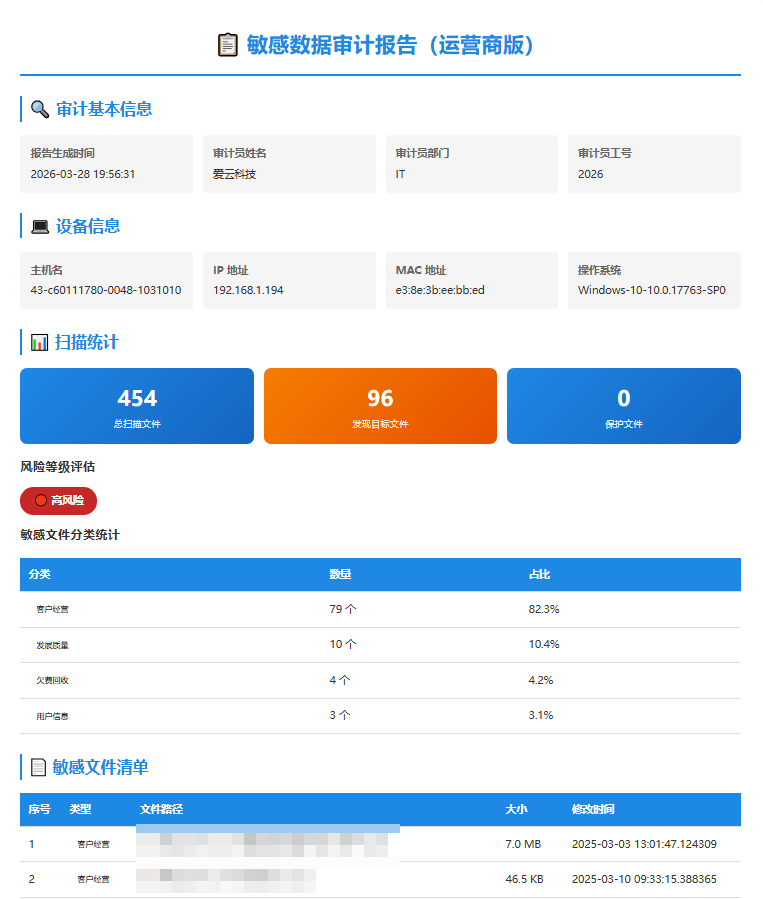Viewport: 763px width, 899px height.
Task: Click the 设备信息 section heading
Action: 88,226
